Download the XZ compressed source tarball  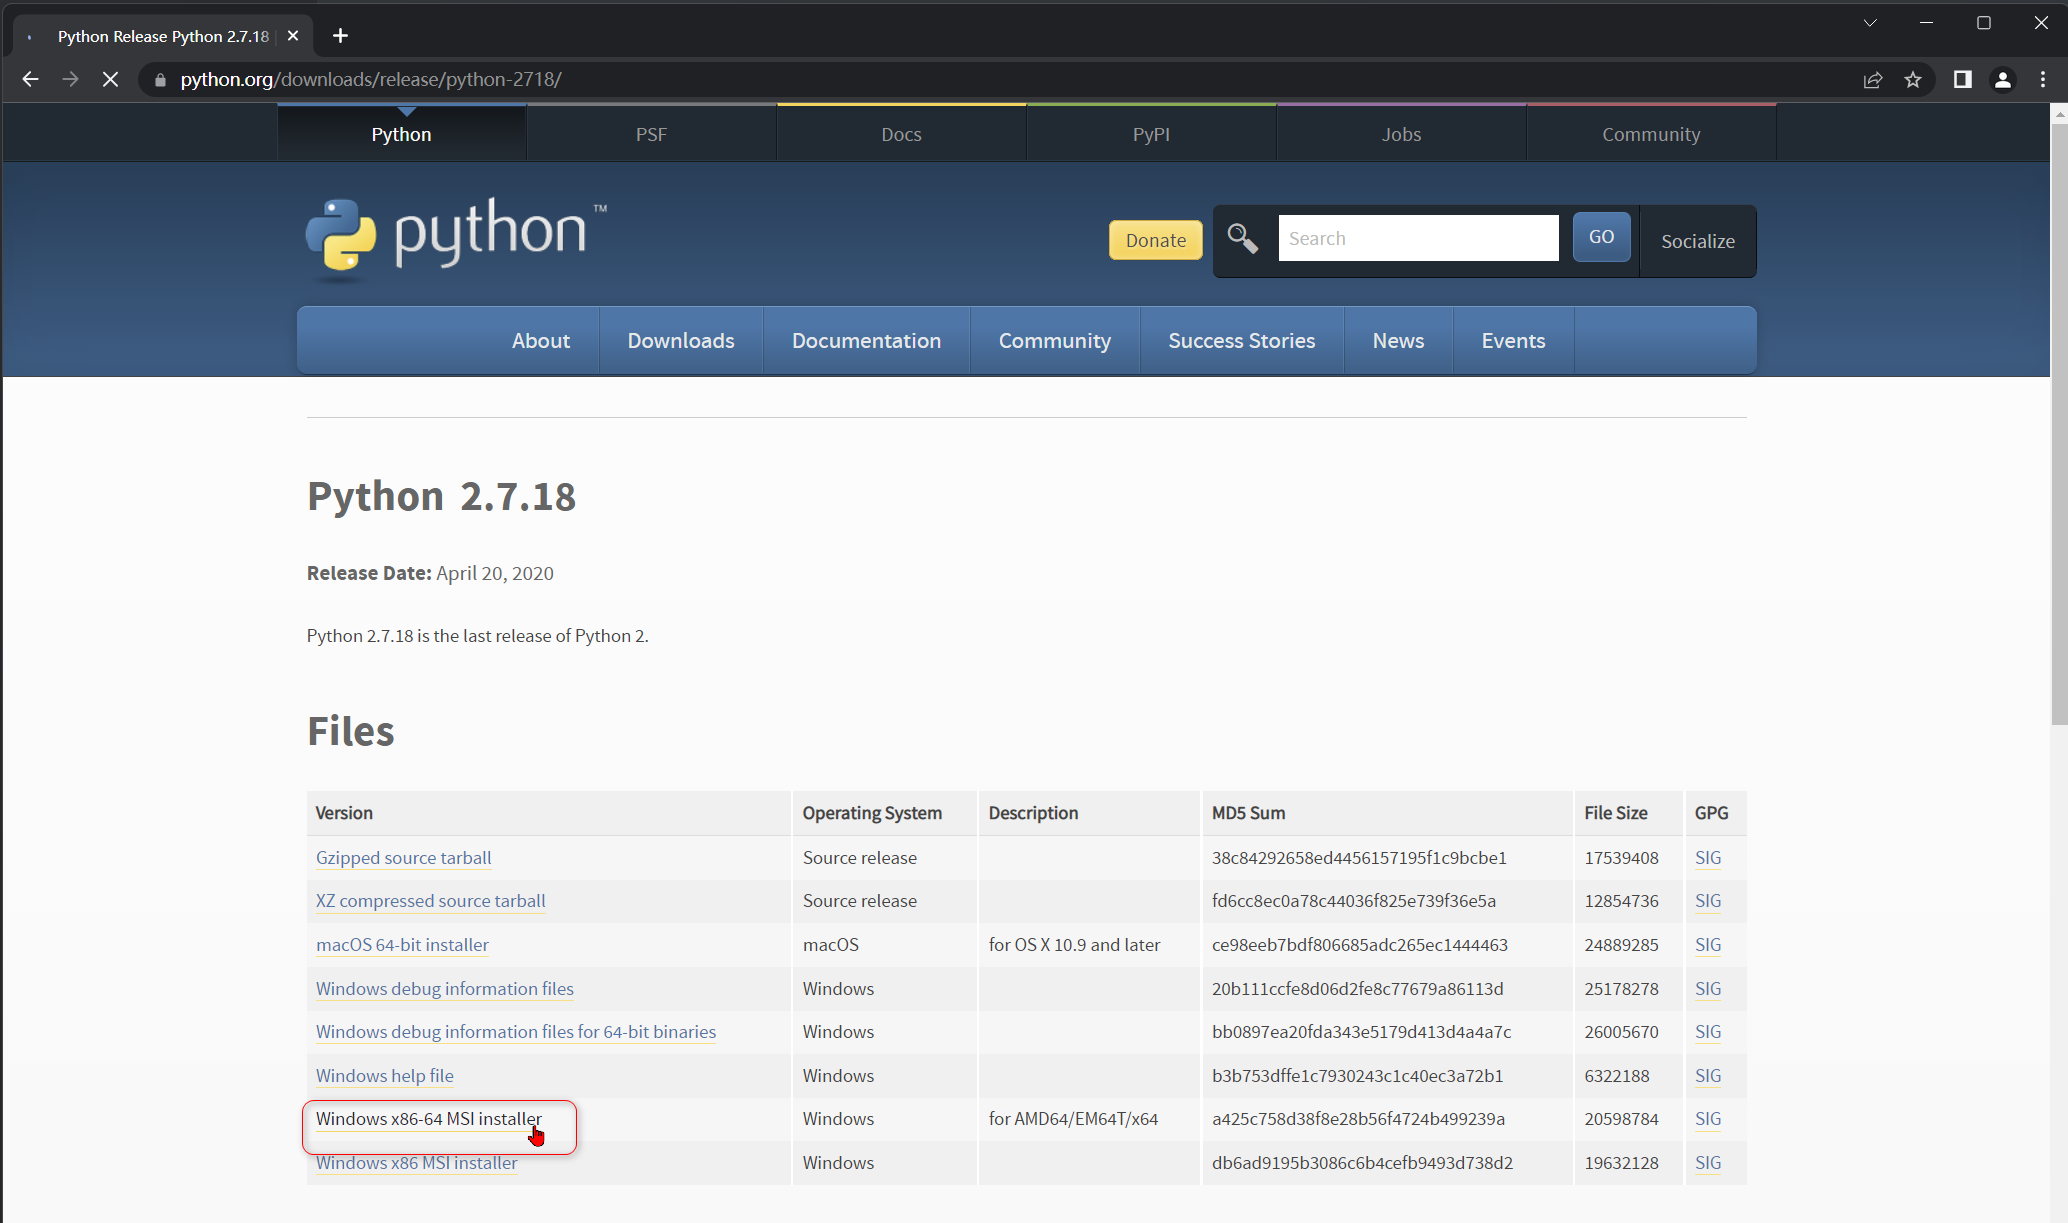(430, 900)
